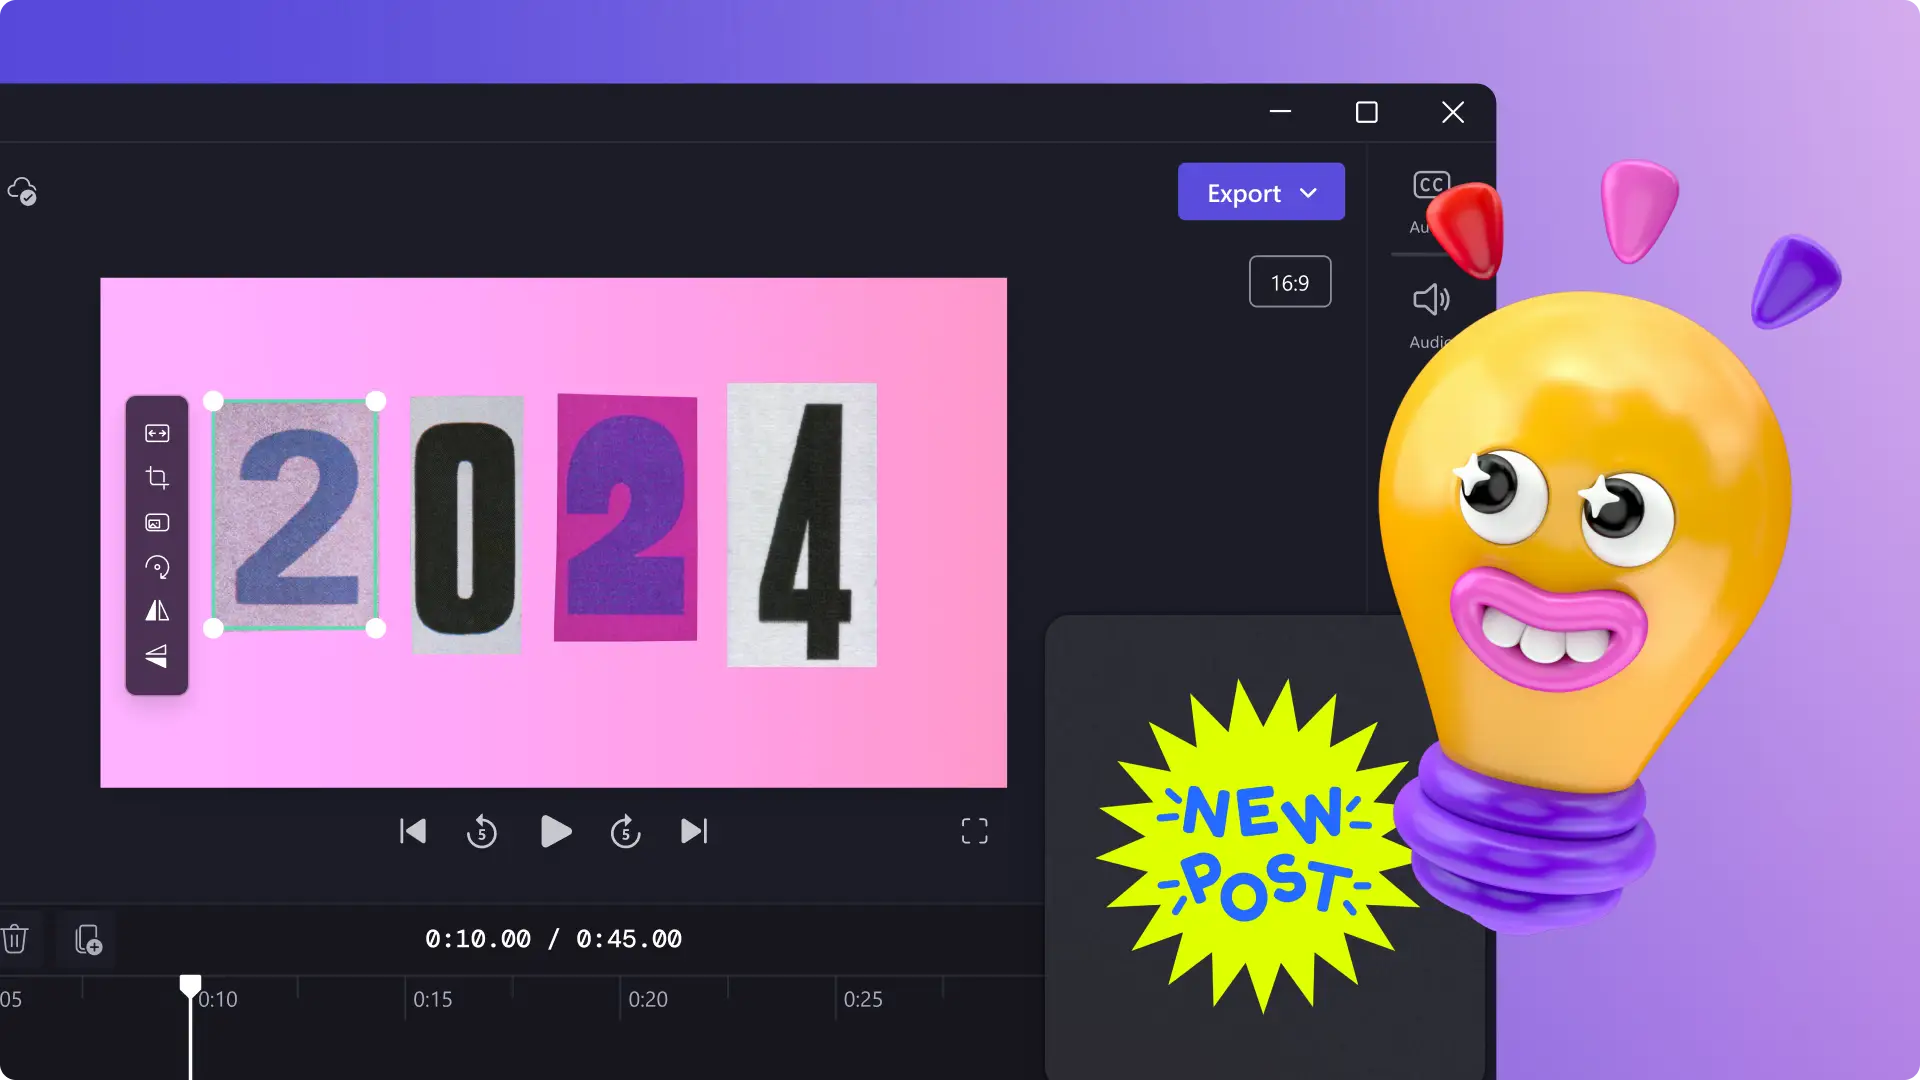Click the top-right resize handle of selection
The image size is (1920, 1080).
pyautogui.click(x=376, y=401)
